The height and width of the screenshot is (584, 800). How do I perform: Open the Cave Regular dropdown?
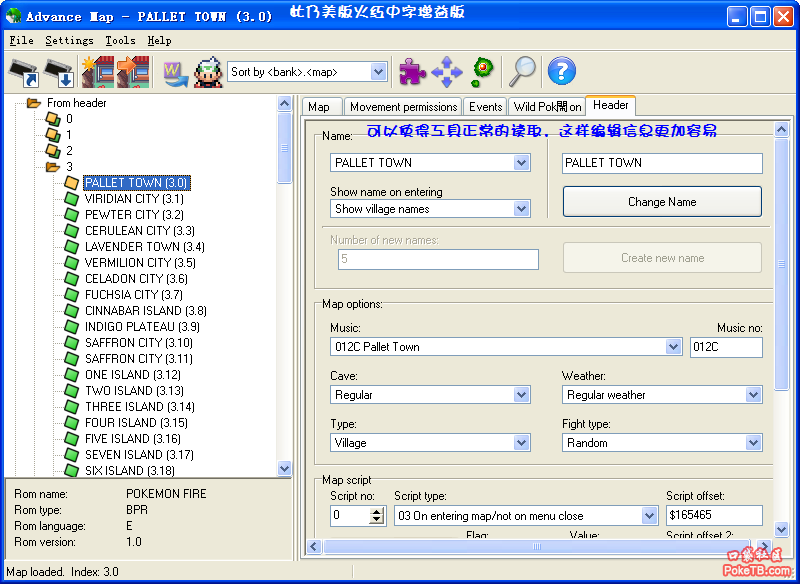click(521, 395)
